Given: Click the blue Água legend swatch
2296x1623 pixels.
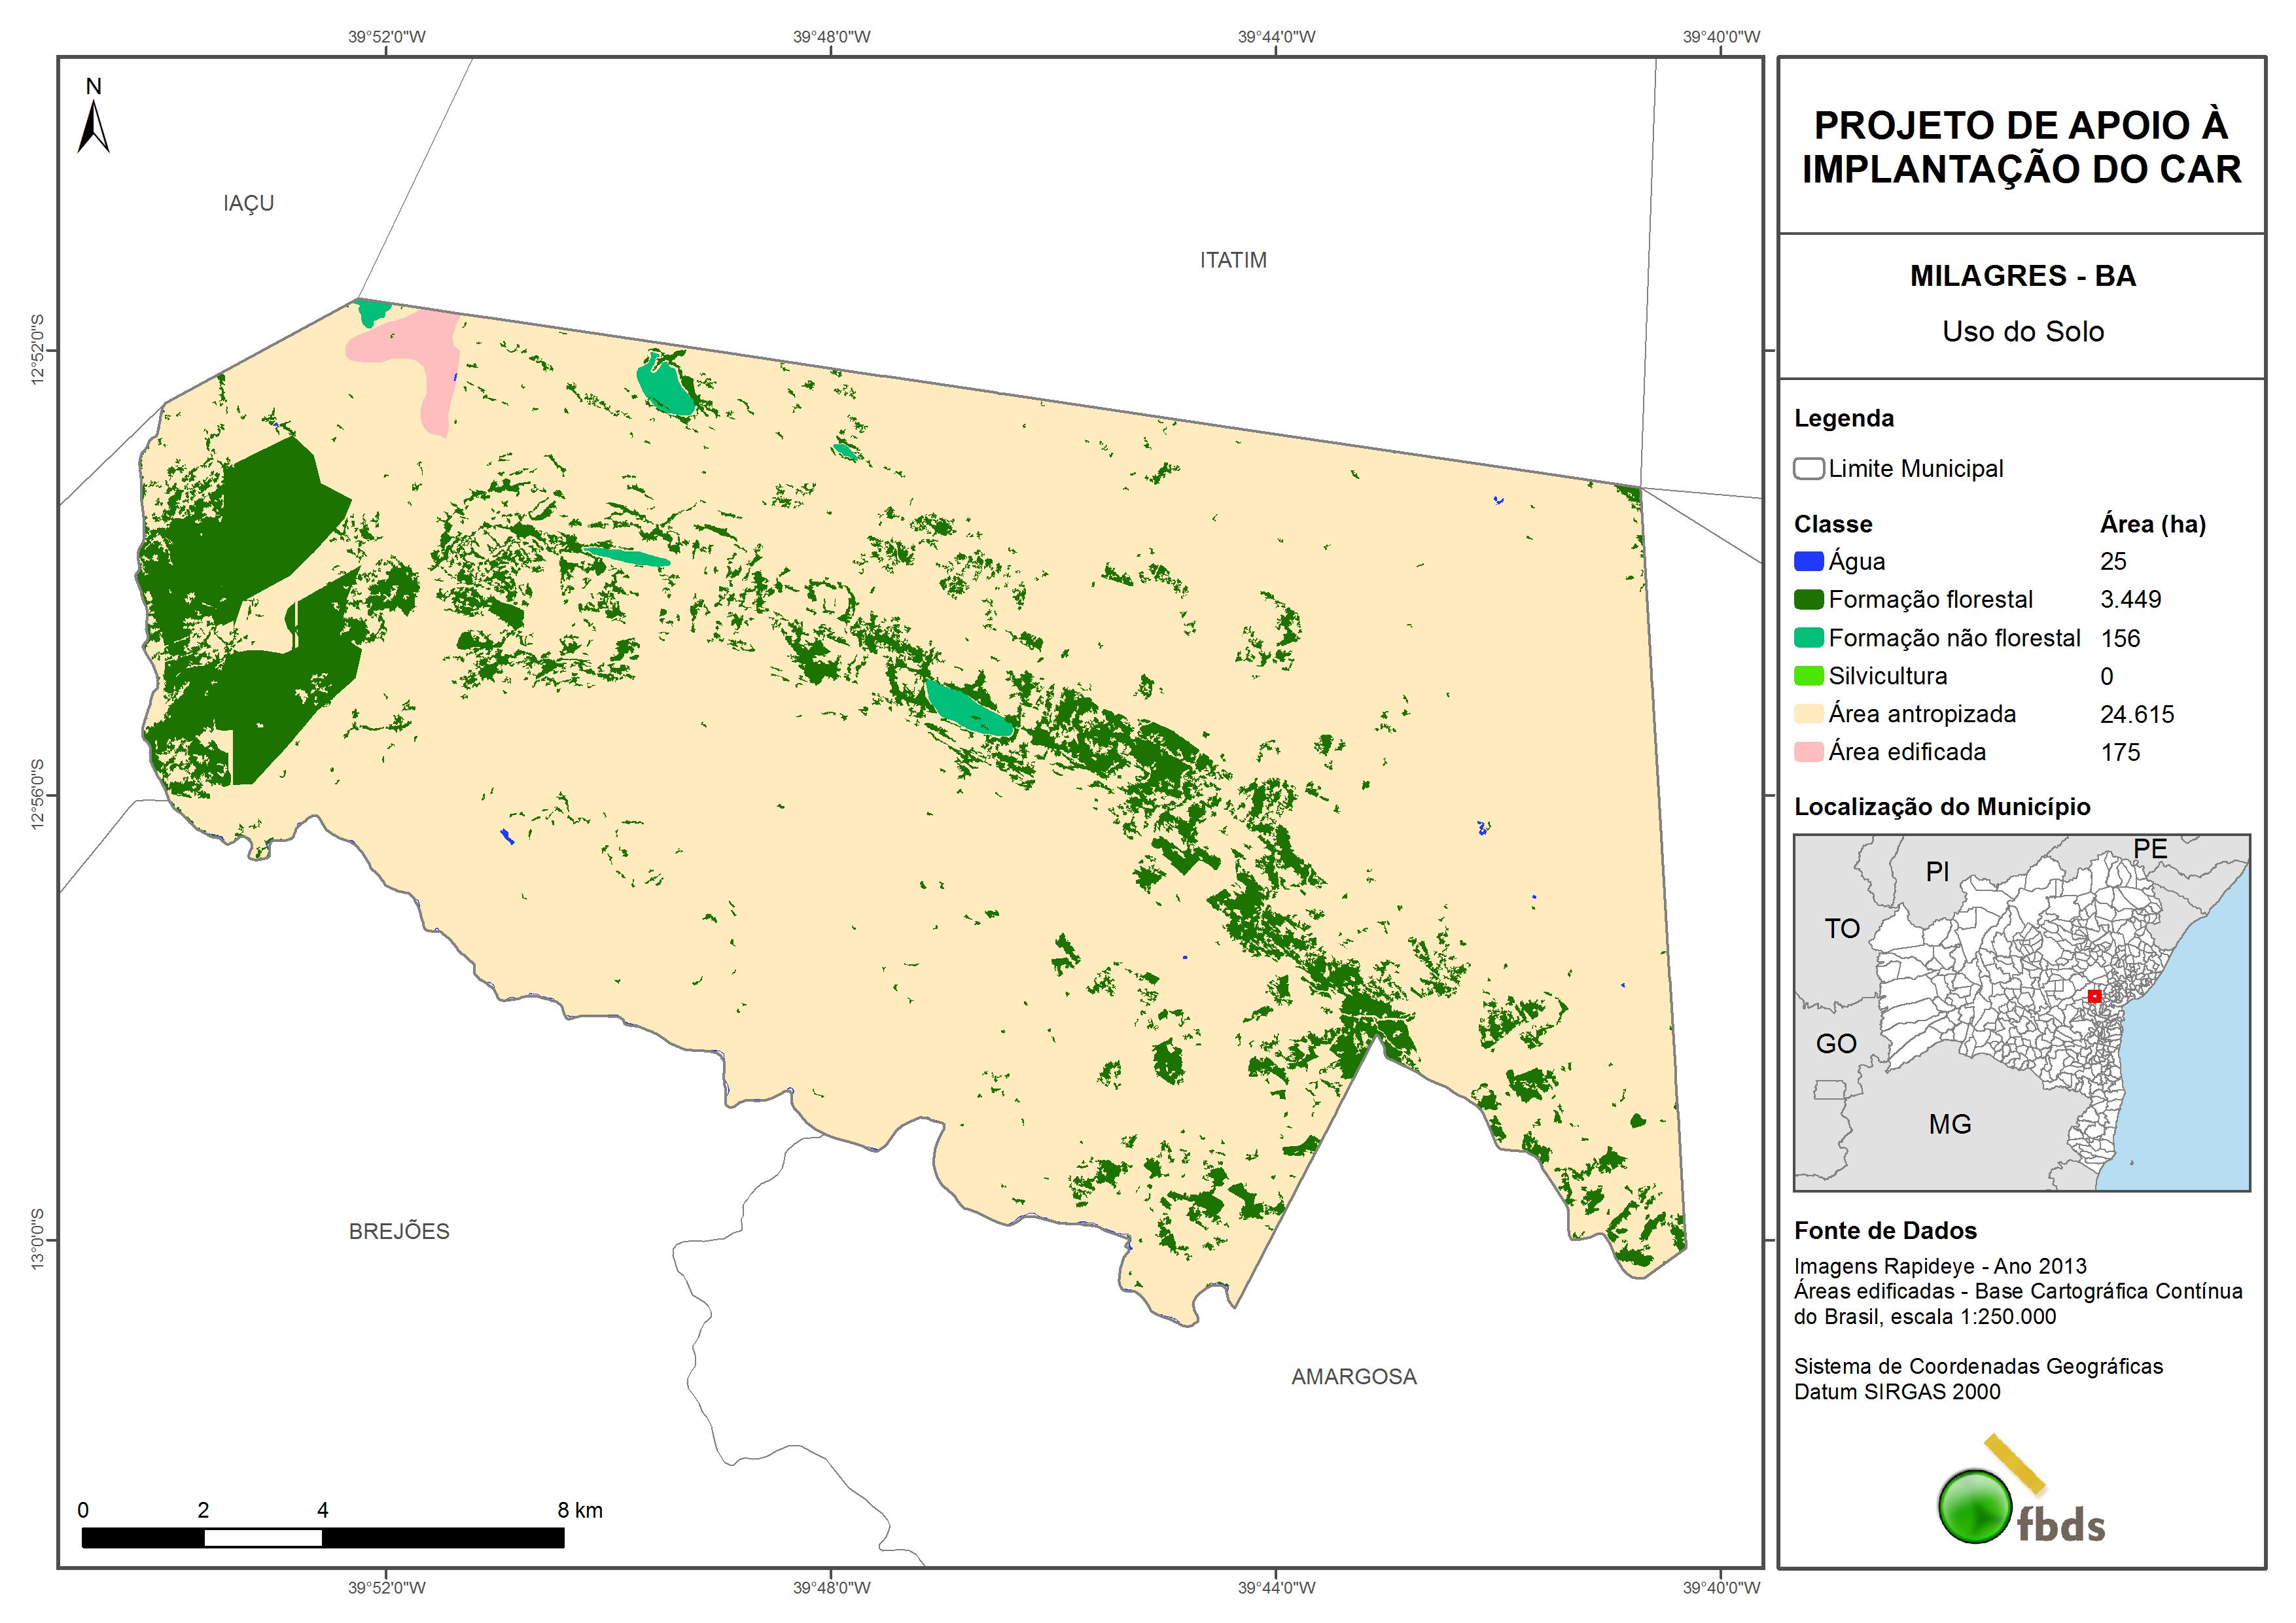Looking at the screenshot, I should (x=1808, y=562).
